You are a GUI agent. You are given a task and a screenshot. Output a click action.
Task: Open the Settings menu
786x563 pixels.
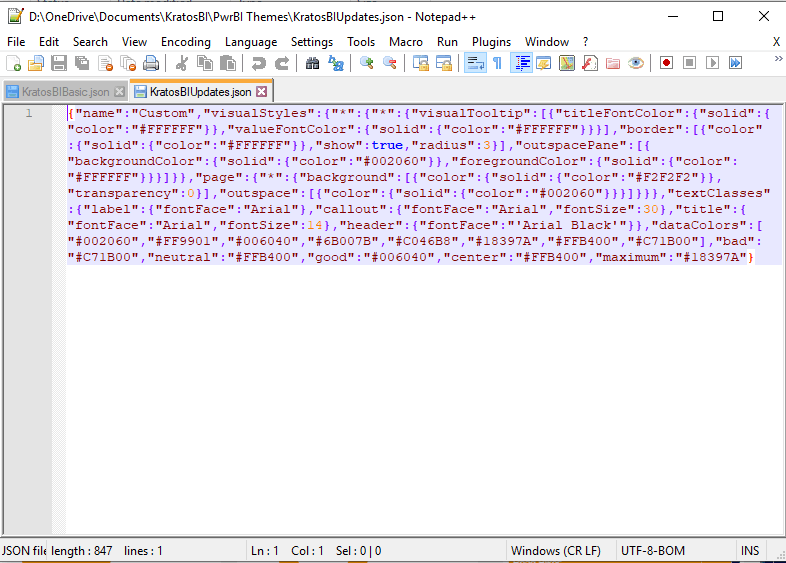pyautogui.click(x=312, y=42)
